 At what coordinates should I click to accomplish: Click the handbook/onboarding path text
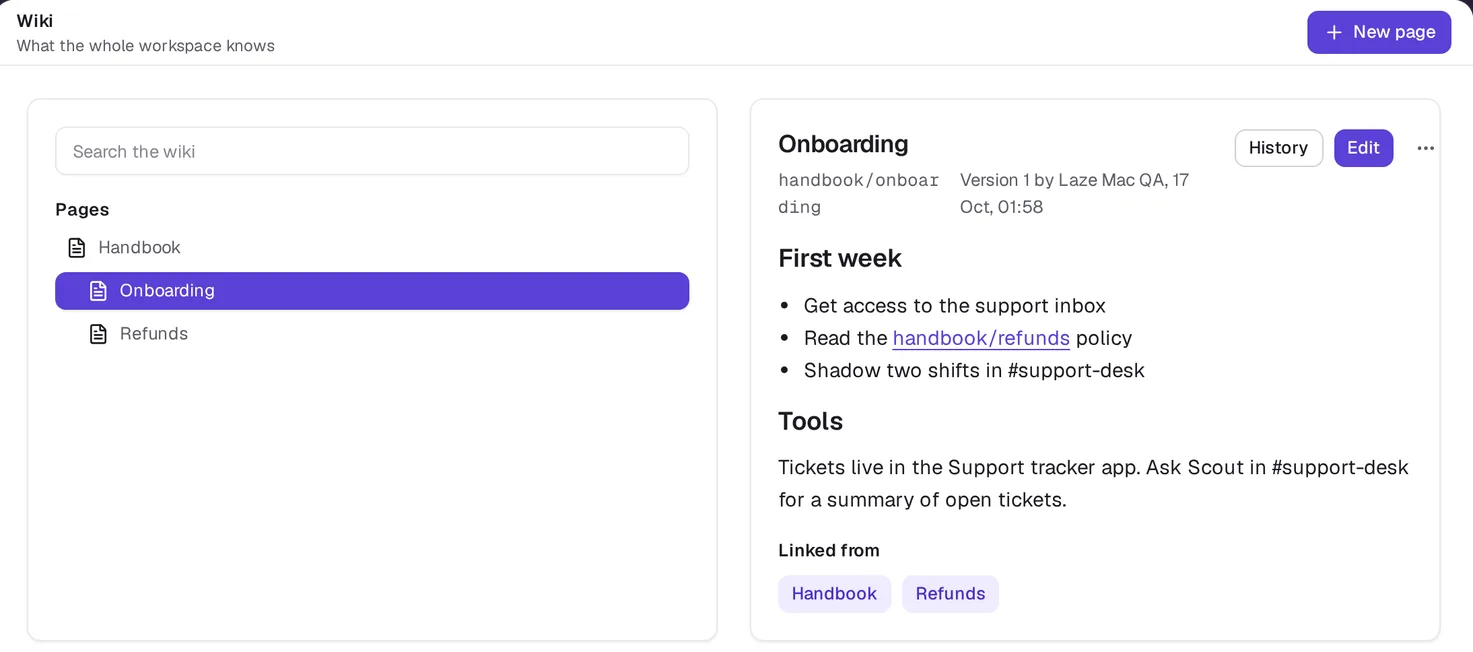858,194
